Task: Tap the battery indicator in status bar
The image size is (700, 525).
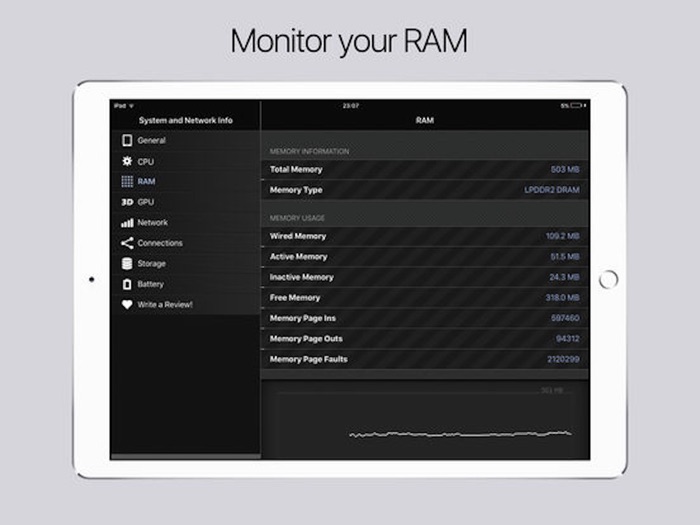Action: (x=578, y=106)
